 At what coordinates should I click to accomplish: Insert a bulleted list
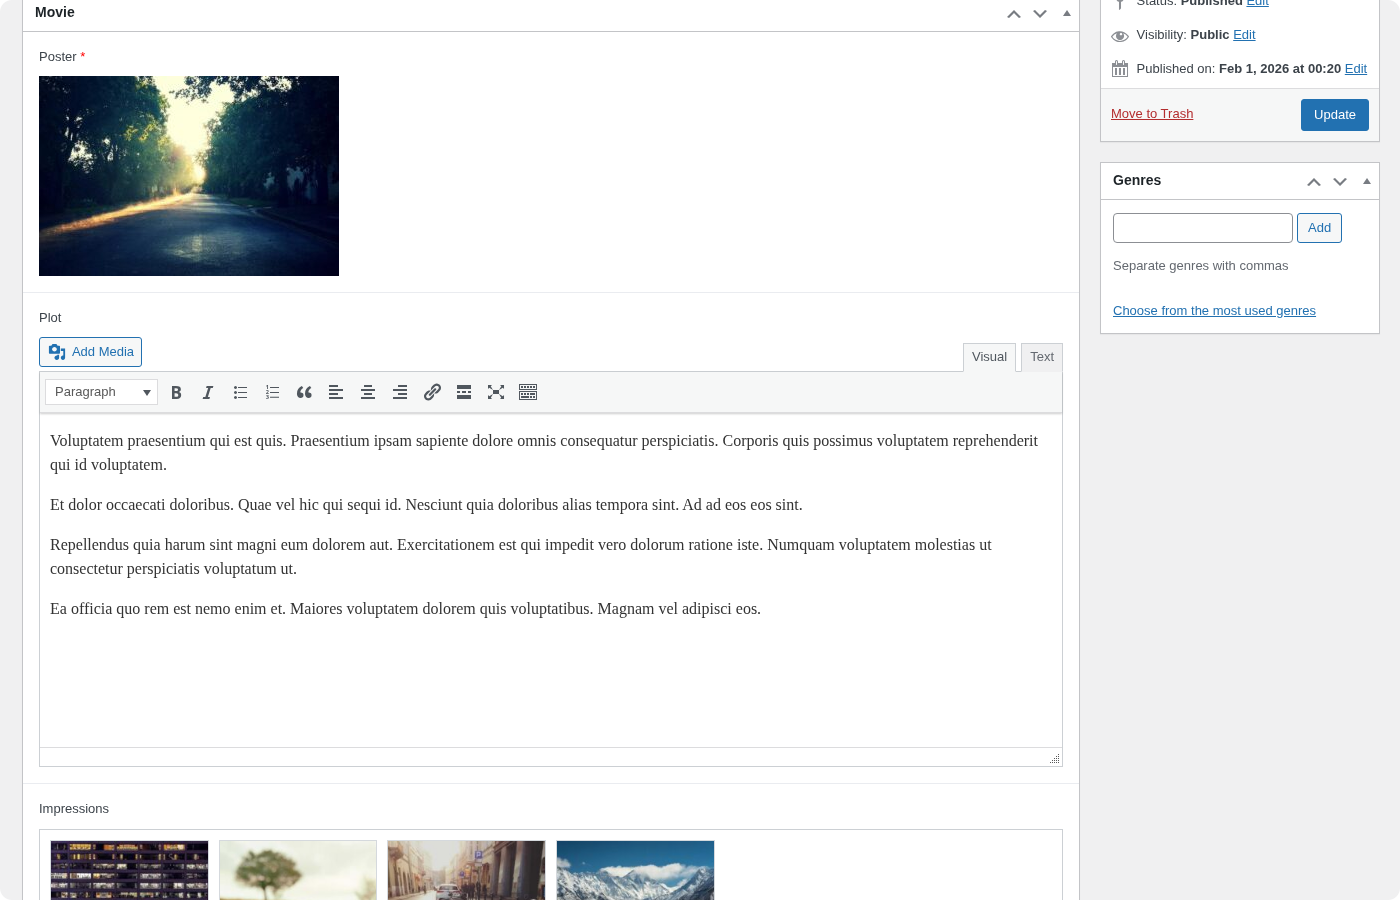point(240,392)
